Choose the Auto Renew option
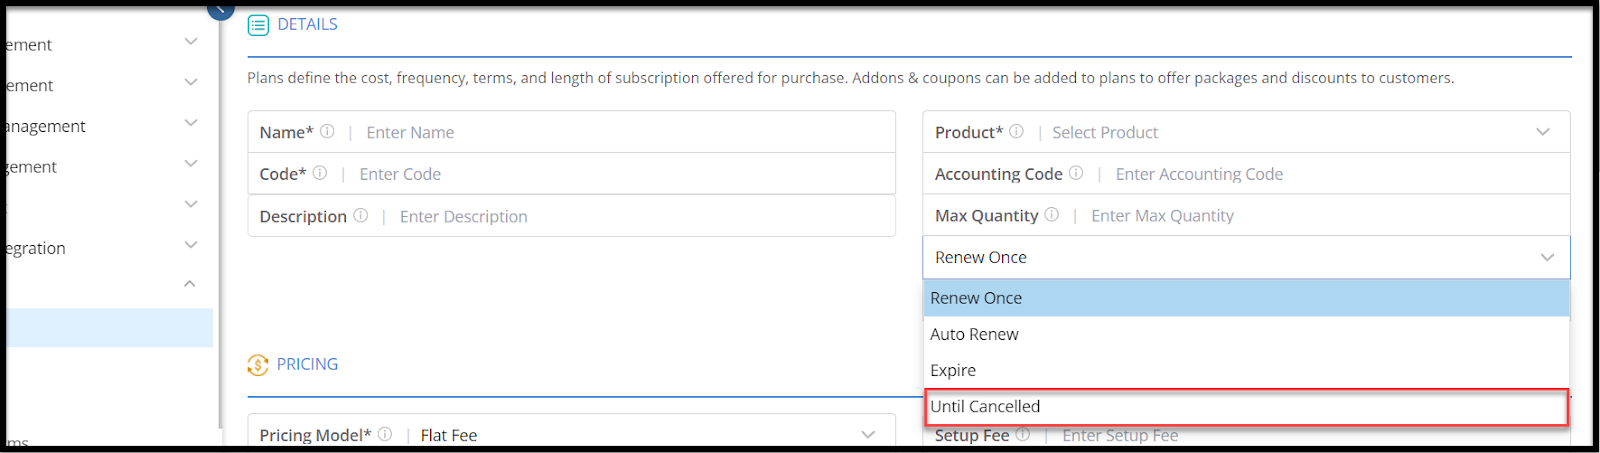This screenshot has height=453, width=1600. [x=1246, y=334]
